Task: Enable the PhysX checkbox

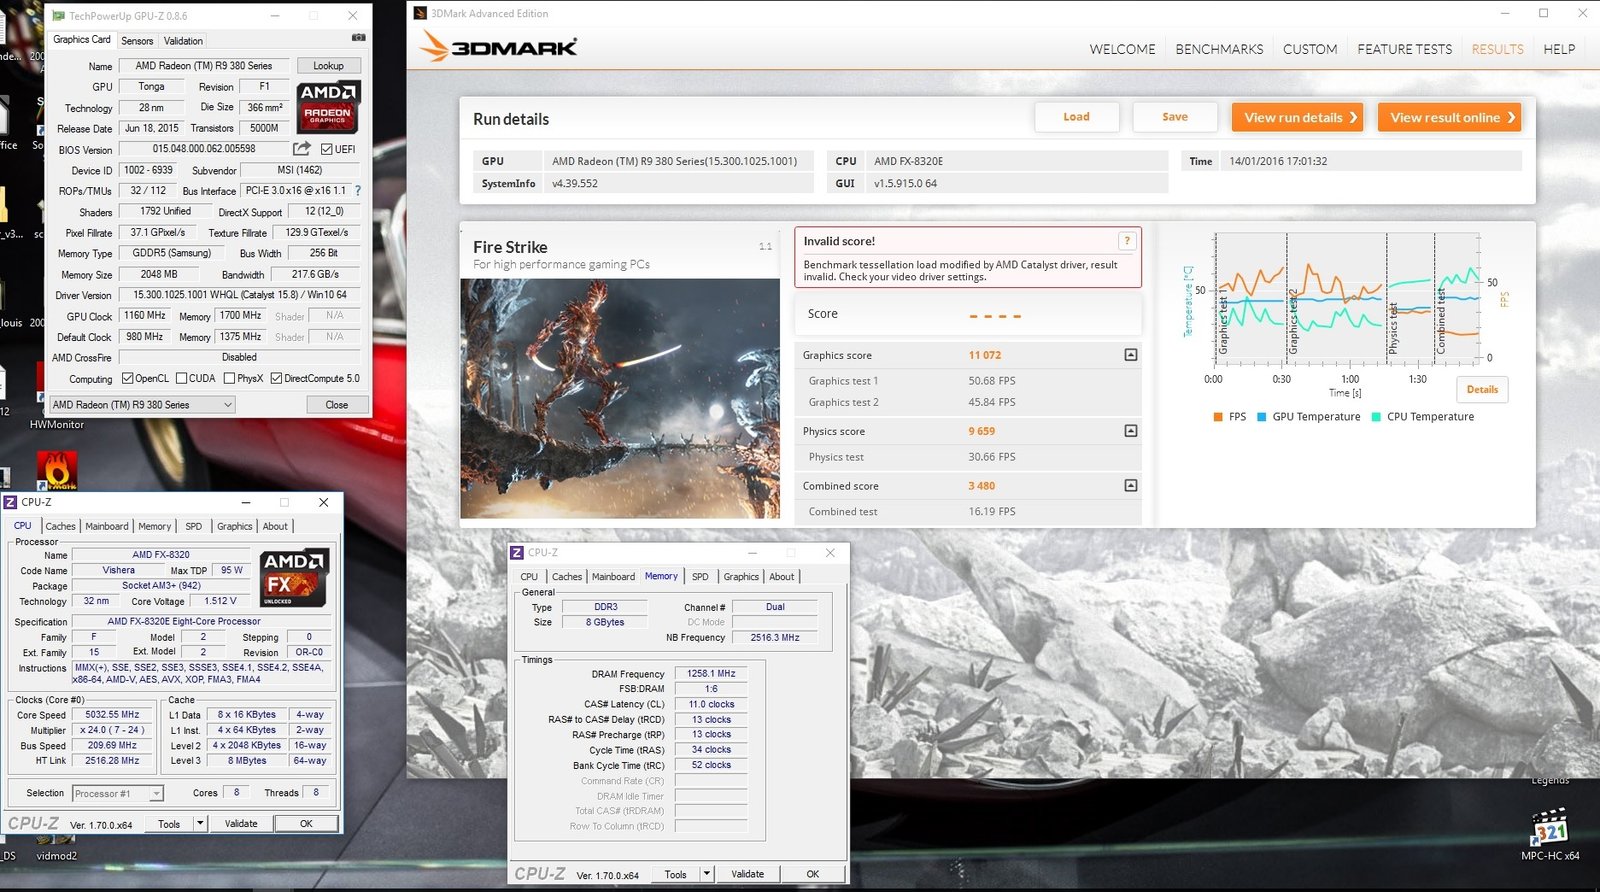Action: 230,378
